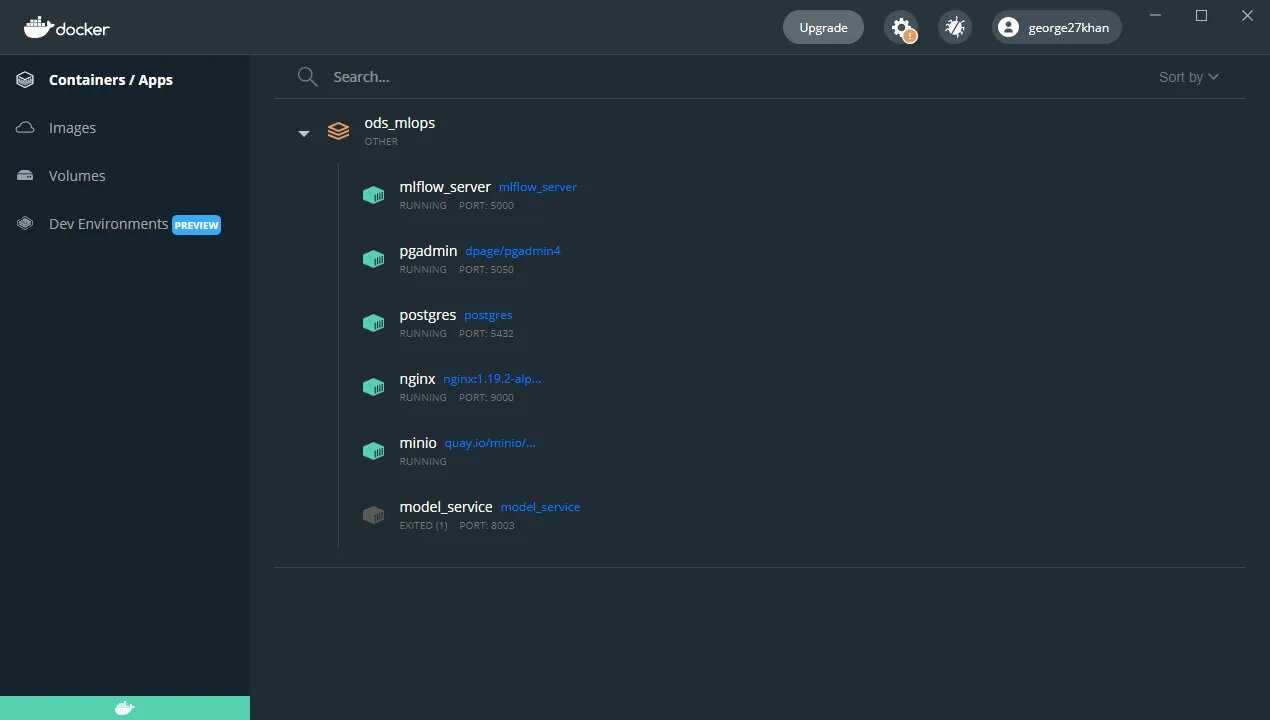This screenshot has width=1270, height=720.
Task: Collapse the ods_mlops app group
Action: coord(304,133)
